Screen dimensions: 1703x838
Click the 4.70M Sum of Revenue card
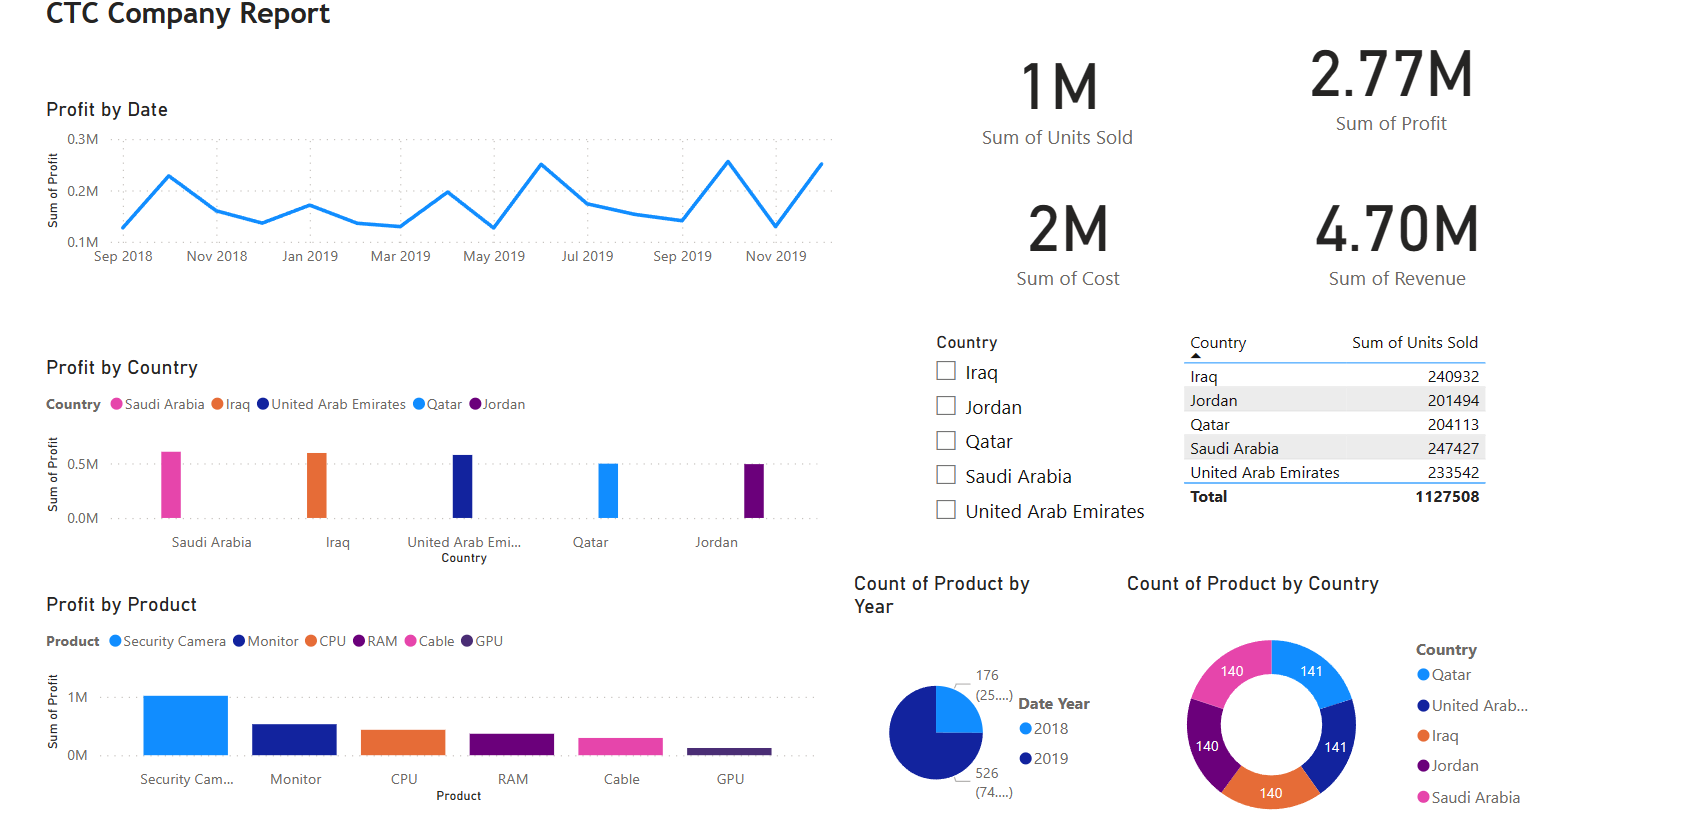pos(1396,245)
